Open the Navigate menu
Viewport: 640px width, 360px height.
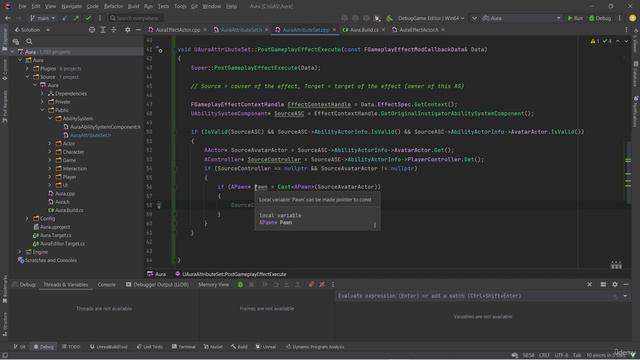tap(71, 7)
